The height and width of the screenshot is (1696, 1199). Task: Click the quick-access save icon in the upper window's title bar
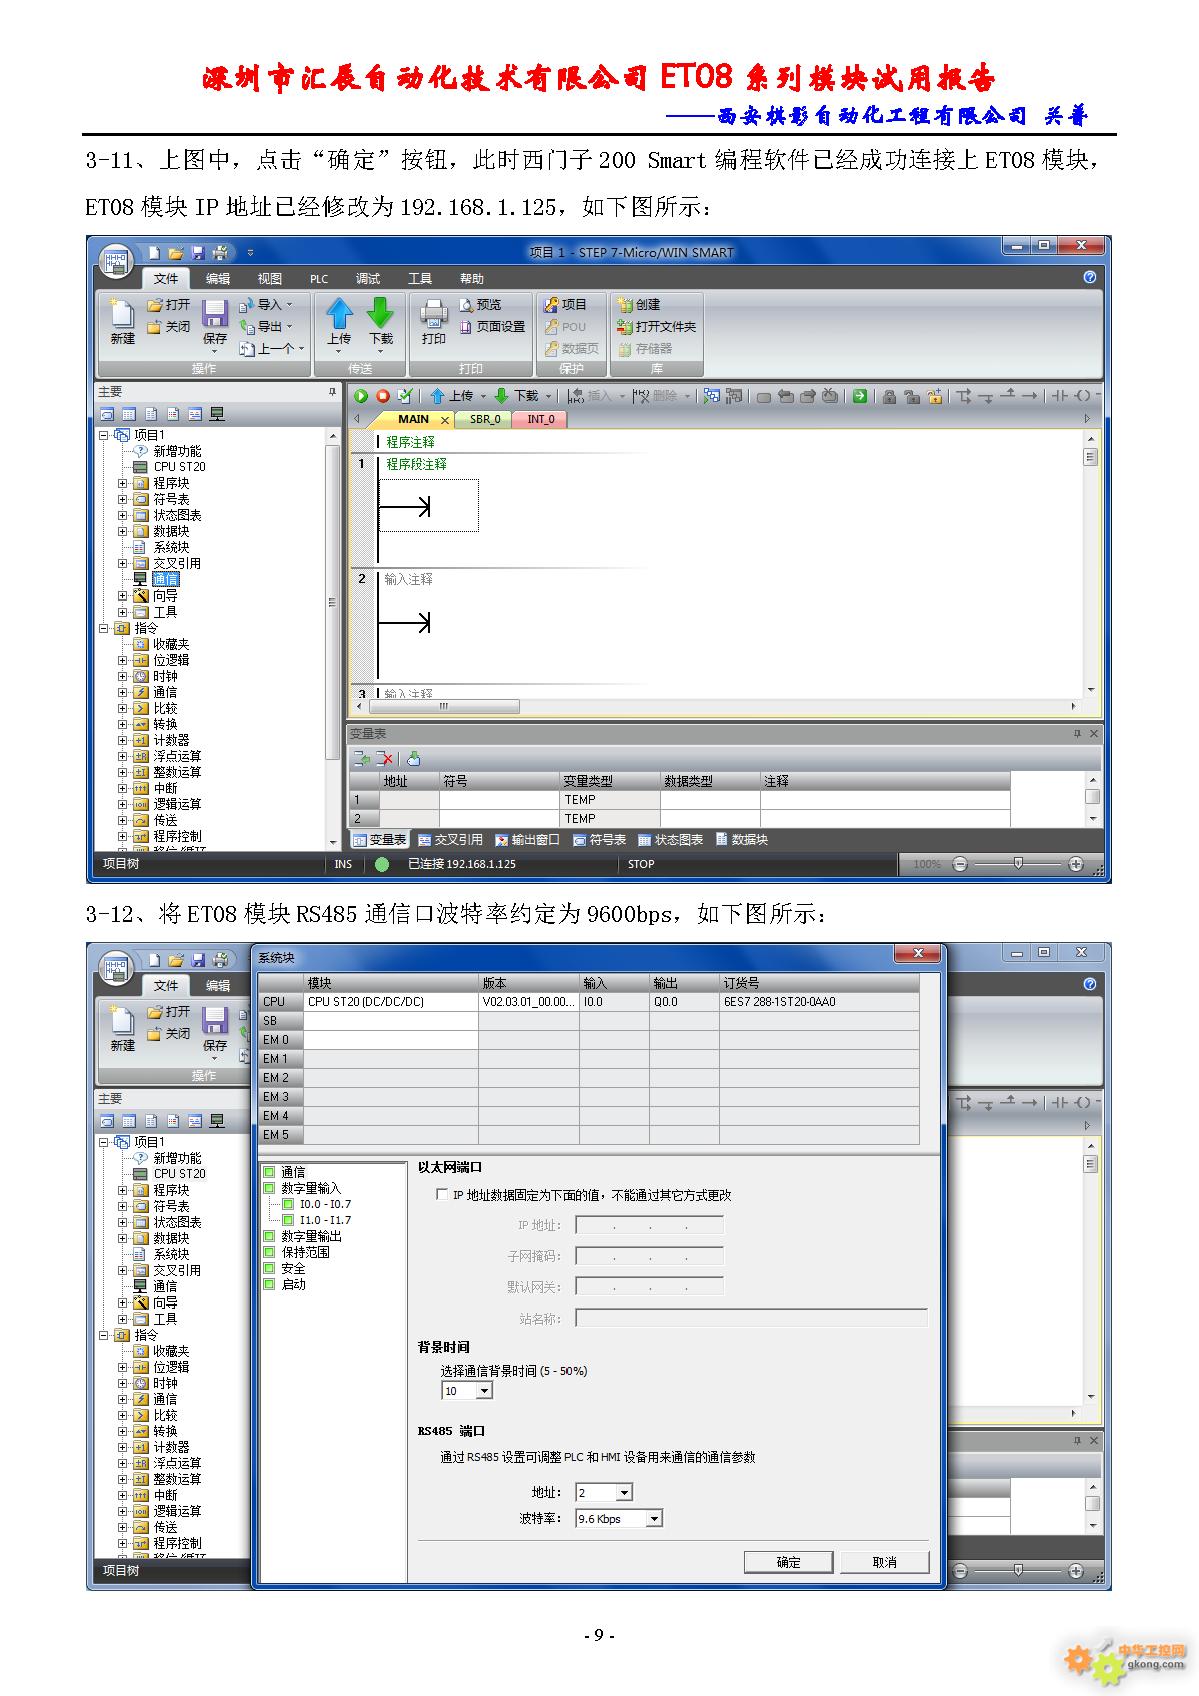click(x=198, y=253)
